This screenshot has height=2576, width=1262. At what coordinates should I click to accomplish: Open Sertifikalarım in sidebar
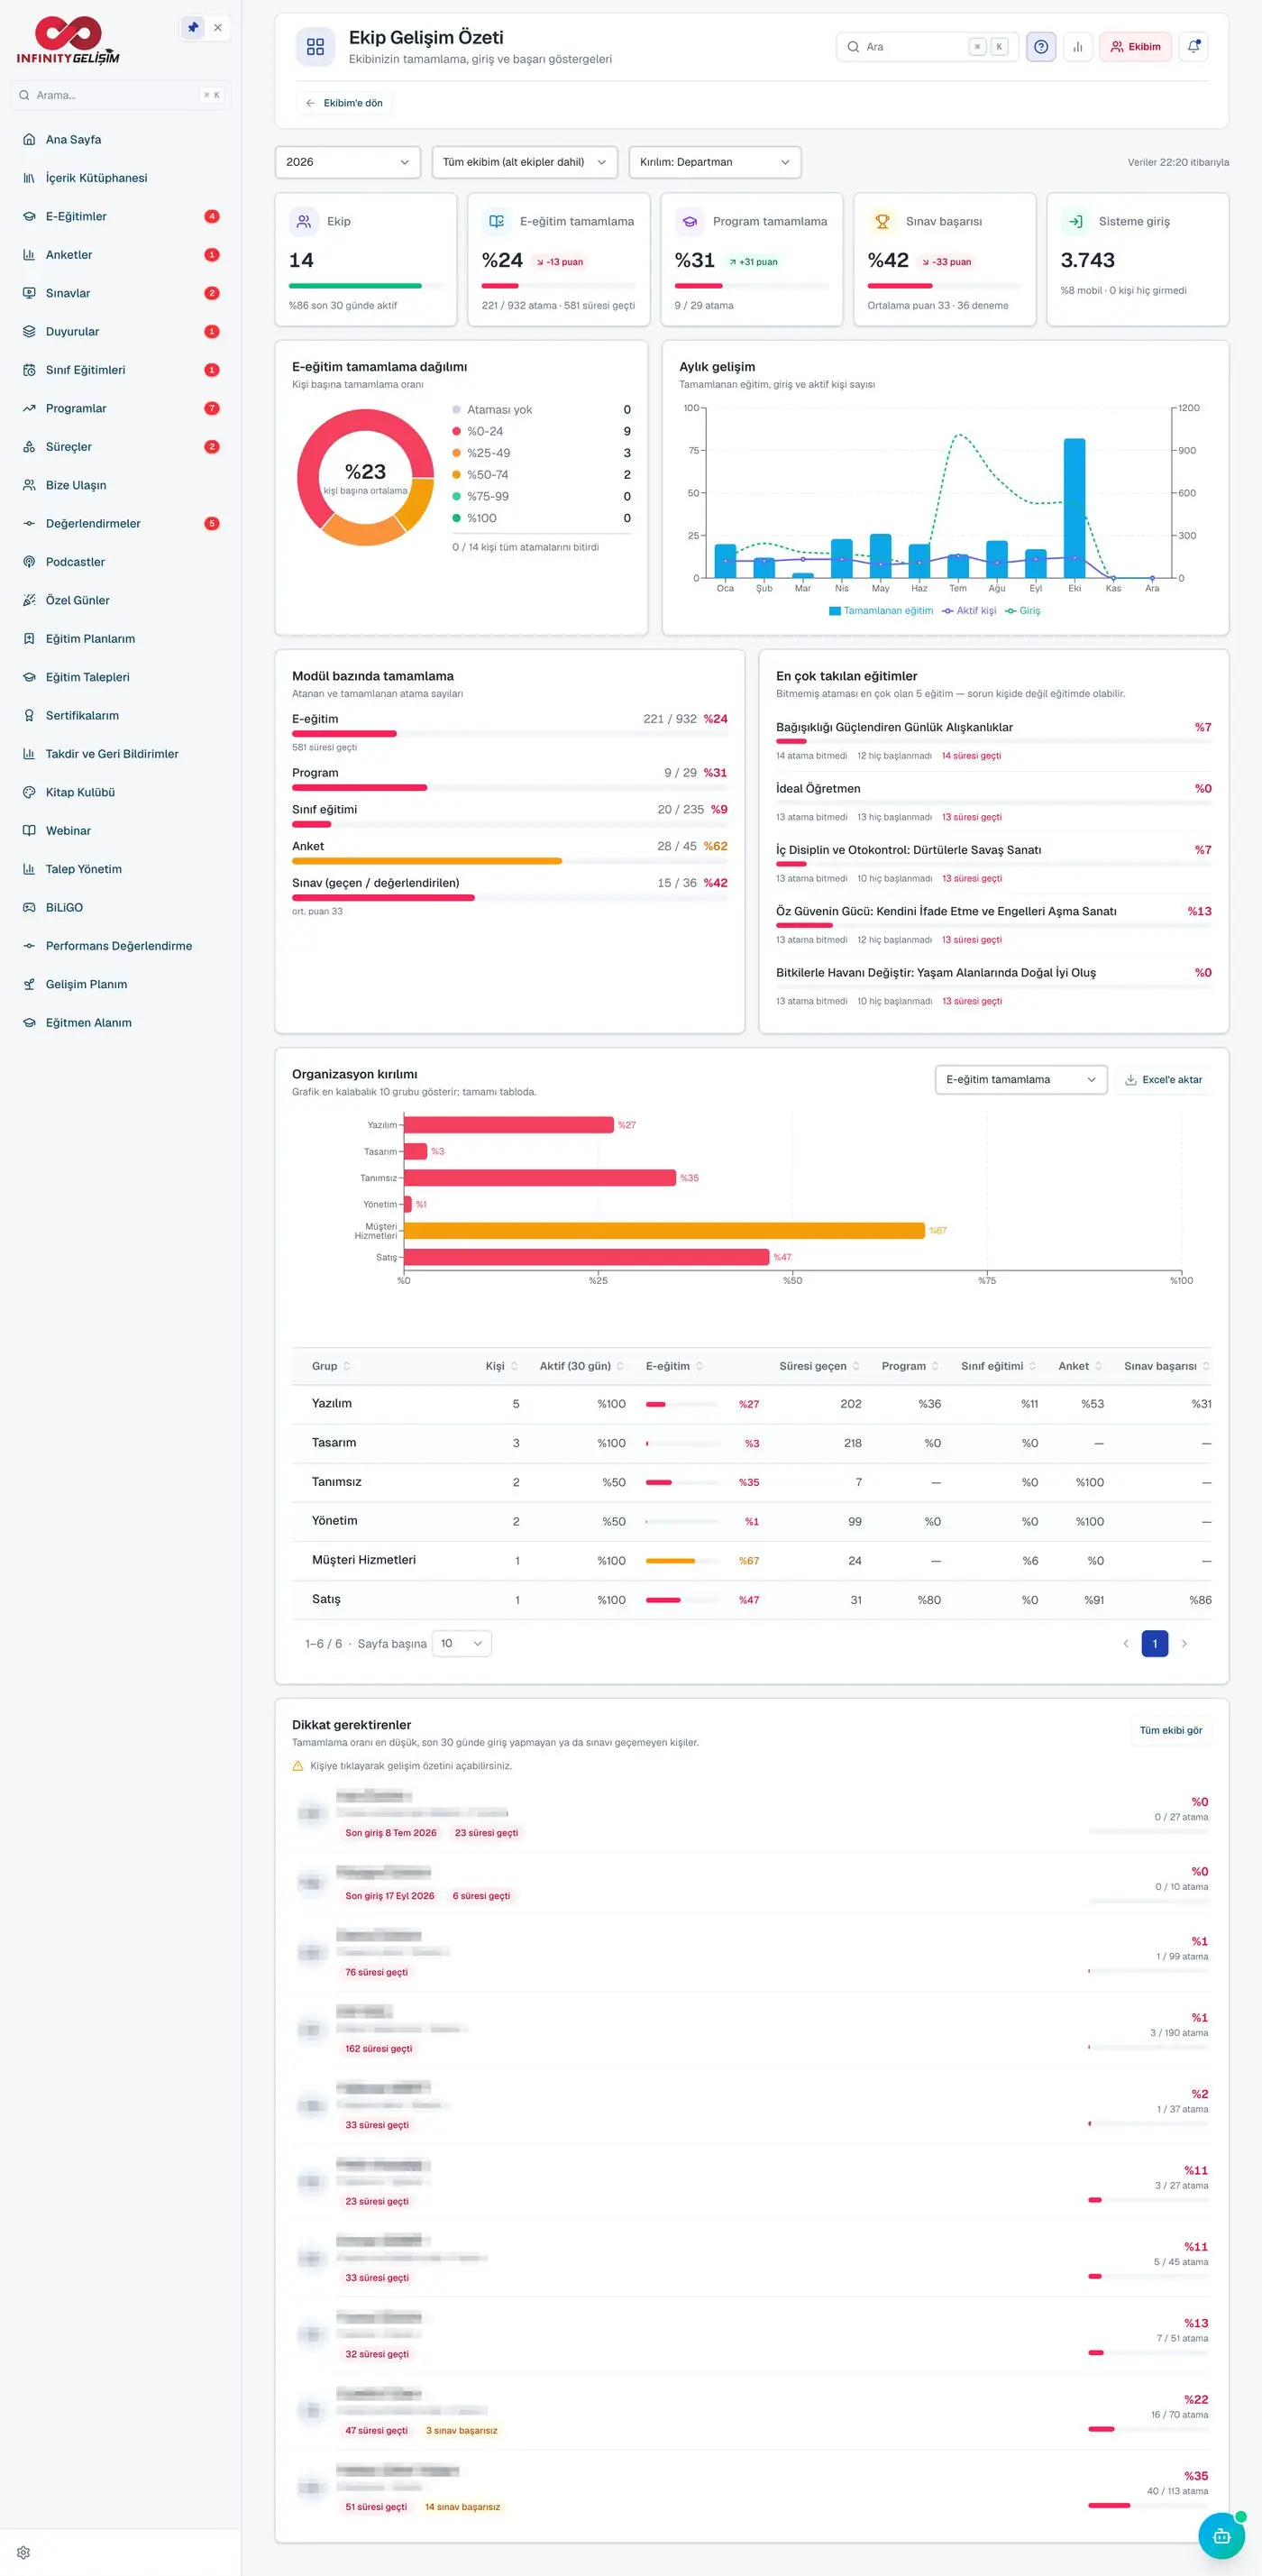tap(121, 715)
